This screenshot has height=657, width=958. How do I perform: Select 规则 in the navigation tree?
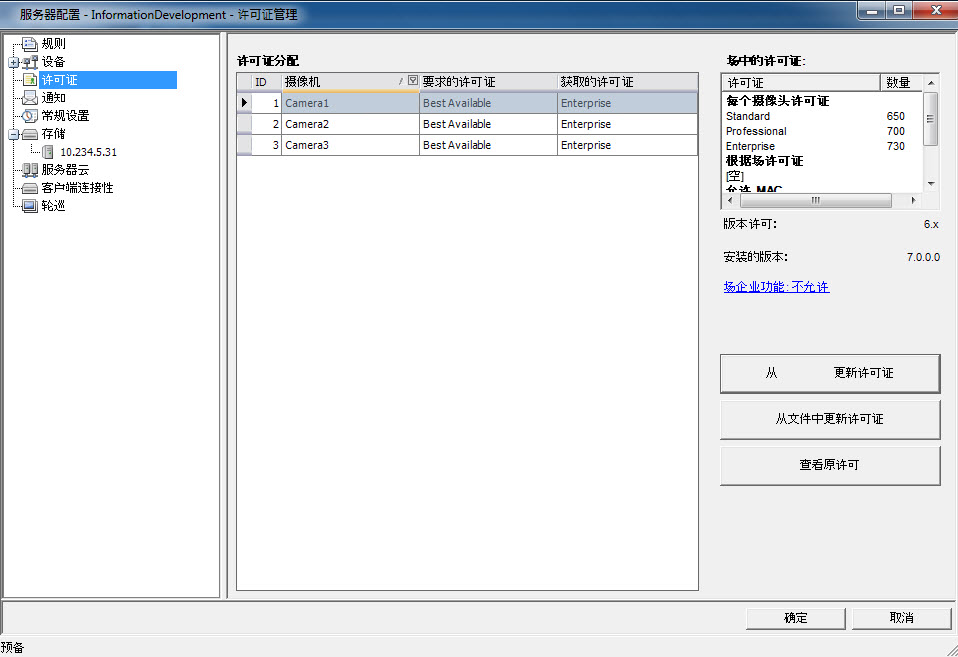point(53,43)
